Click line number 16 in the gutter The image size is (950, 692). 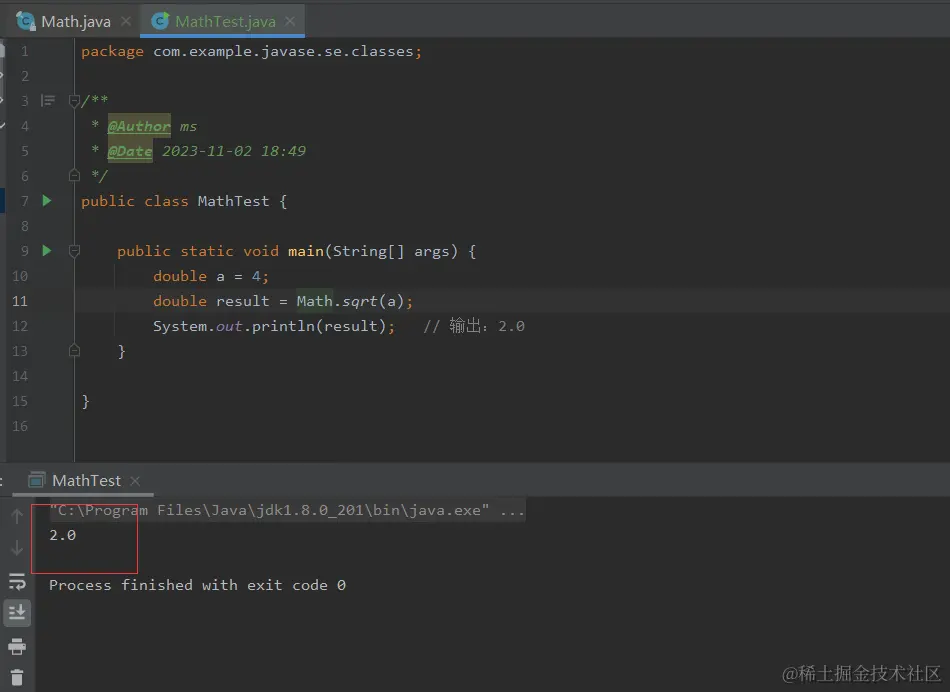(20, 426)
